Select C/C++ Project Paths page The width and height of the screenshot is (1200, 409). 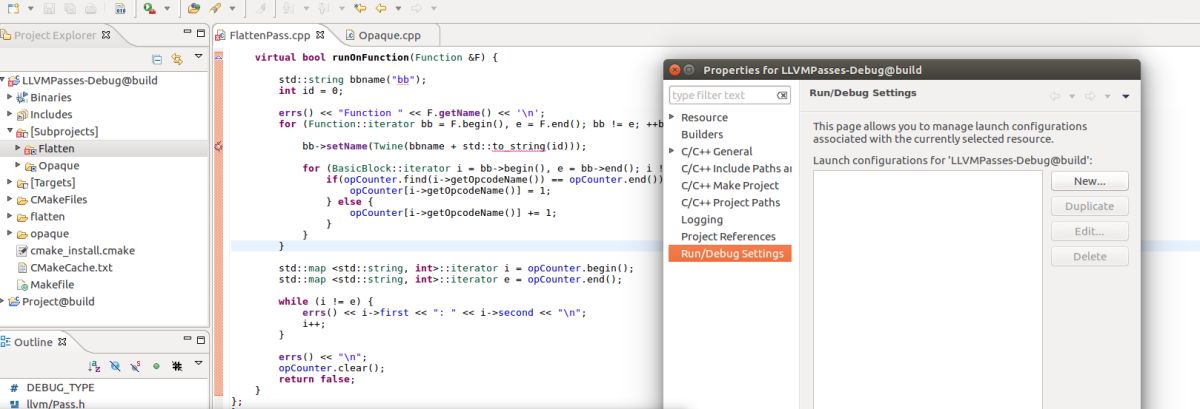click(x=730, y=202)
